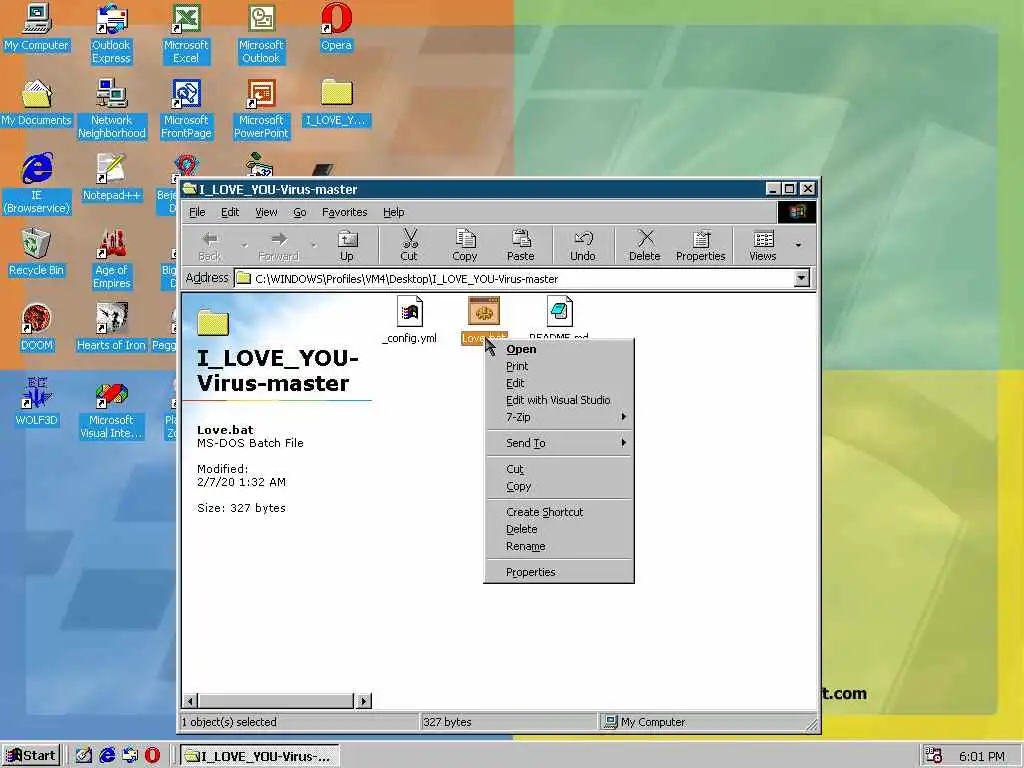The image size is (1024, 768).
Task: Click Cut scissors toolbar button
Action: pos(409,246)
